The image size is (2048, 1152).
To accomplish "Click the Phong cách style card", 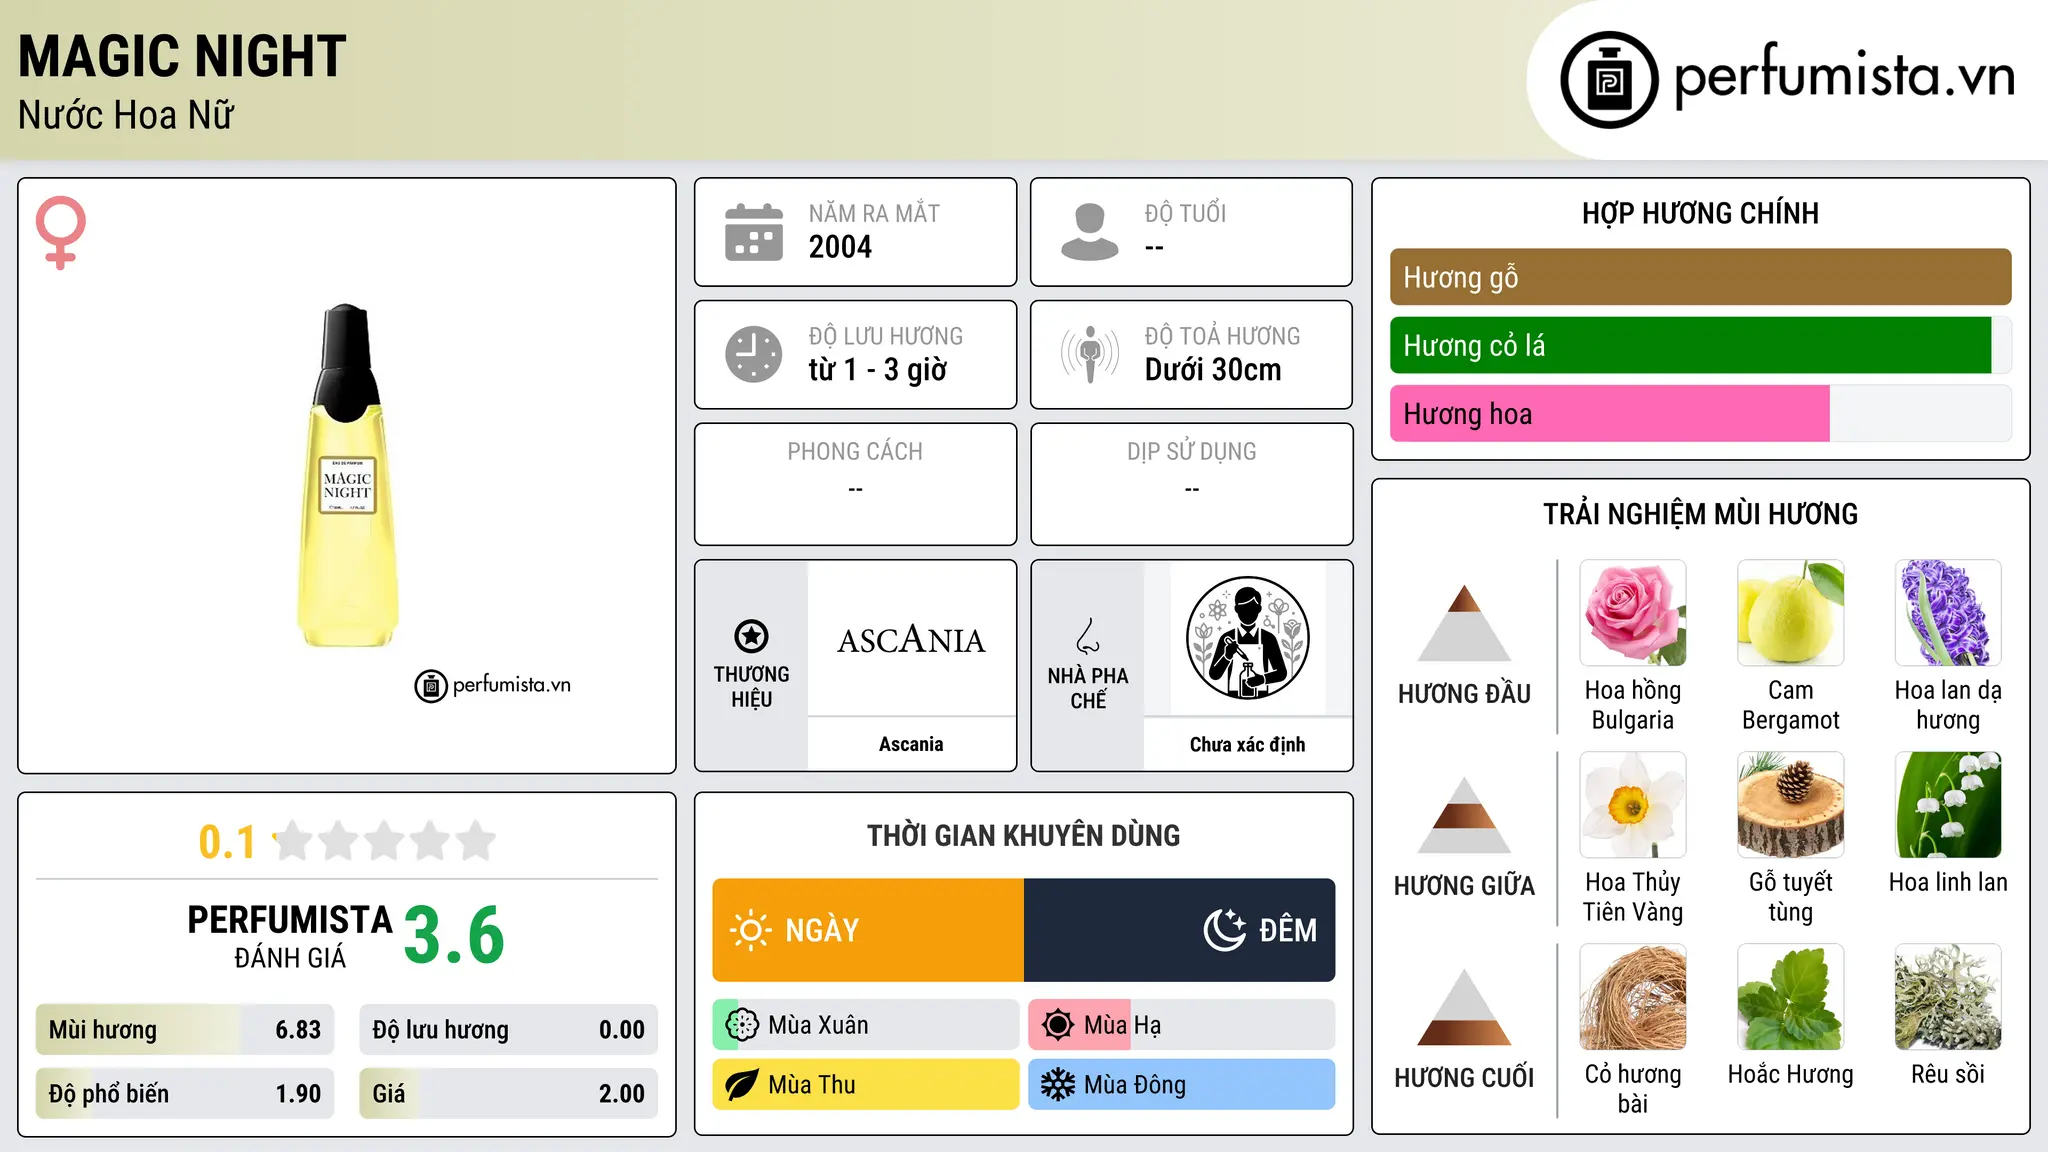I will pos(856,484).
